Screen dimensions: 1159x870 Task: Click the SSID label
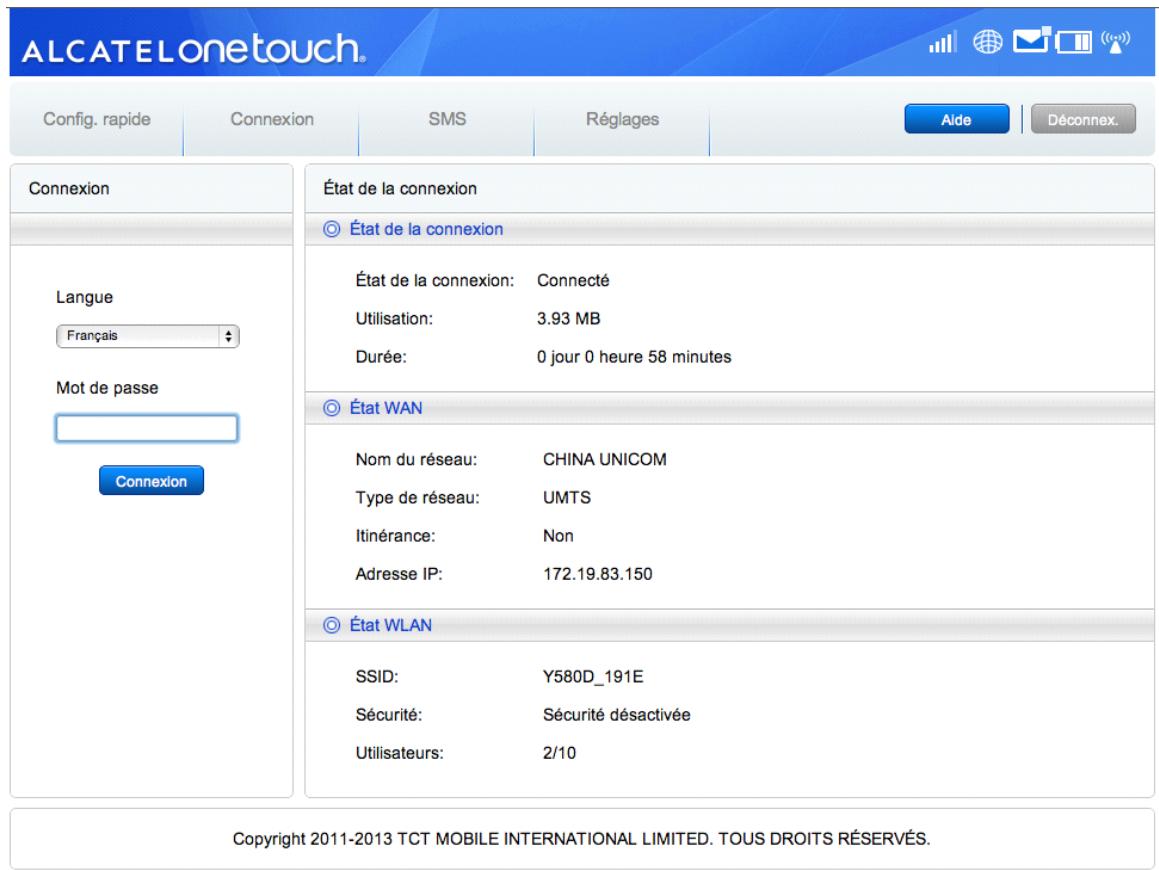pyautogui.click(x=376, y=677)
